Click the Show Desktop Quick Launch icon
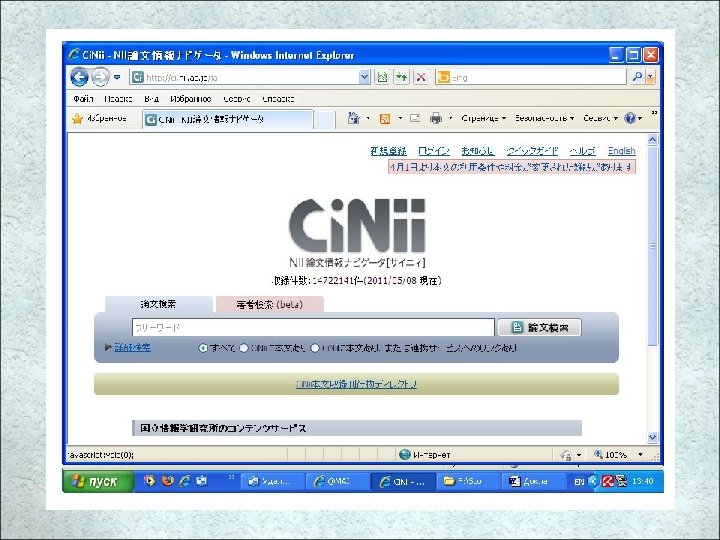720x540 pixels. pyautogui.click(x=202, y=481)
